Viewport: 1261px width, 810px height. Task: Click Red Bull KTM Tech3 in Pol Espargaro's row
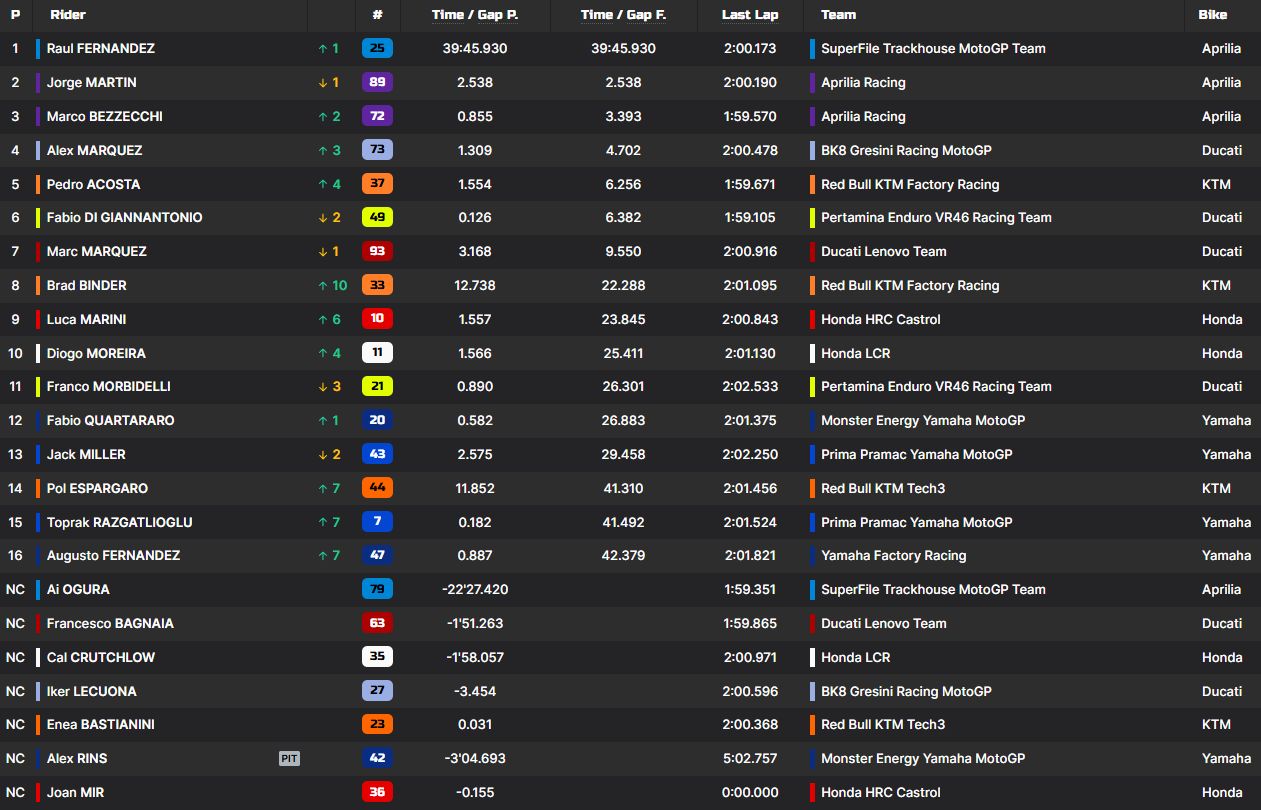(x=883, y=488)
